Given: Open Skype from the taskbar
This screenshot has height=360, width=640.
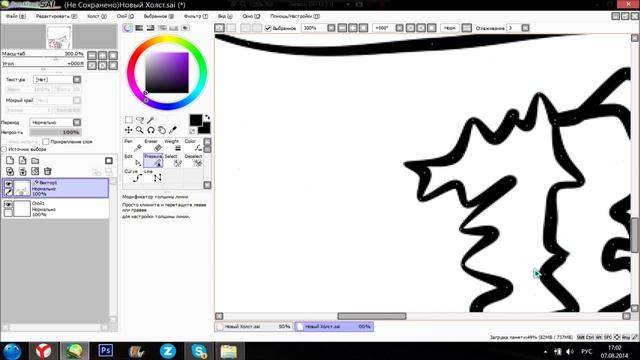Looking at the screenshot, I should pos(199,351).
